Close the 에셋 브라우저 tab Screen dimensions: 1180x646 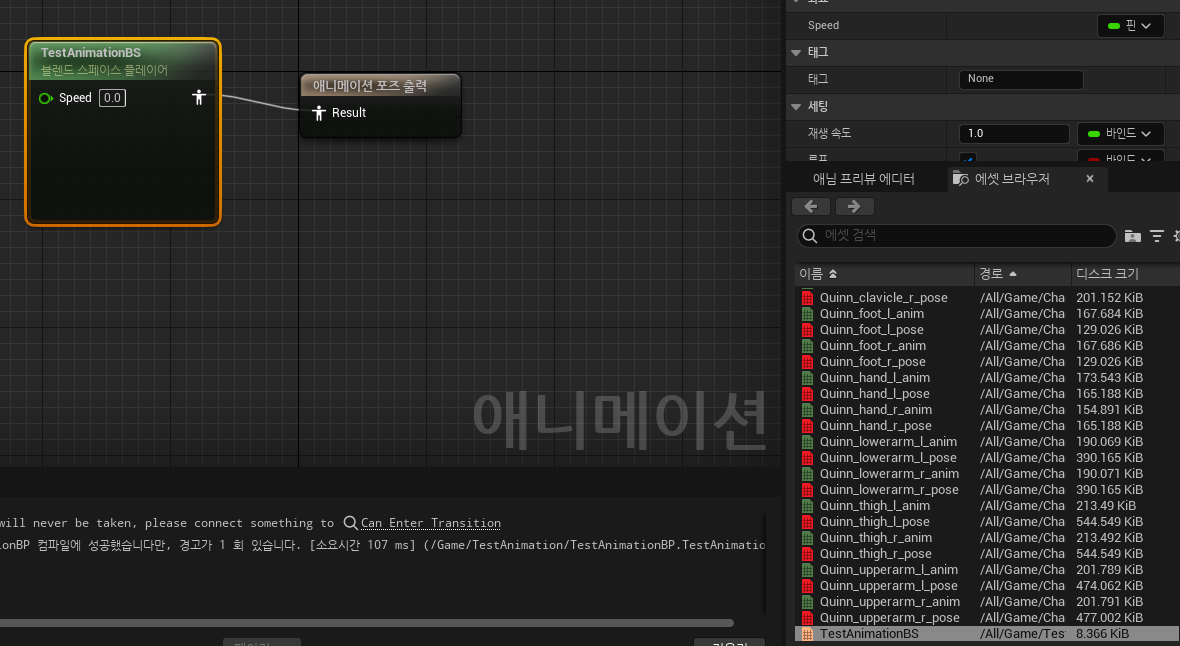[x=1090, y=179]
